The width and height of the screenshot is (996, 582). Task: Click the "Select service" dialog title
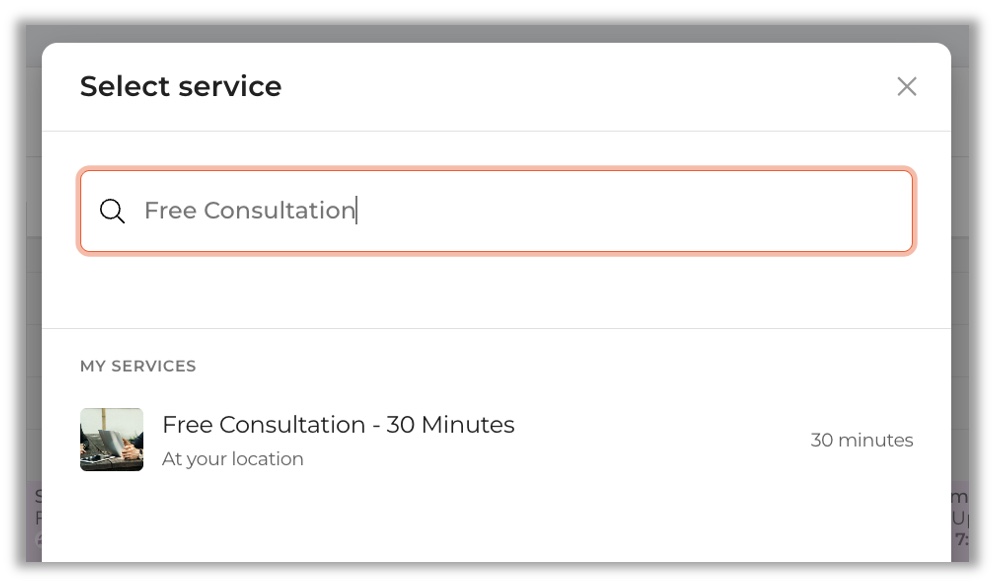pyautogui.click(x=181, y=87)
